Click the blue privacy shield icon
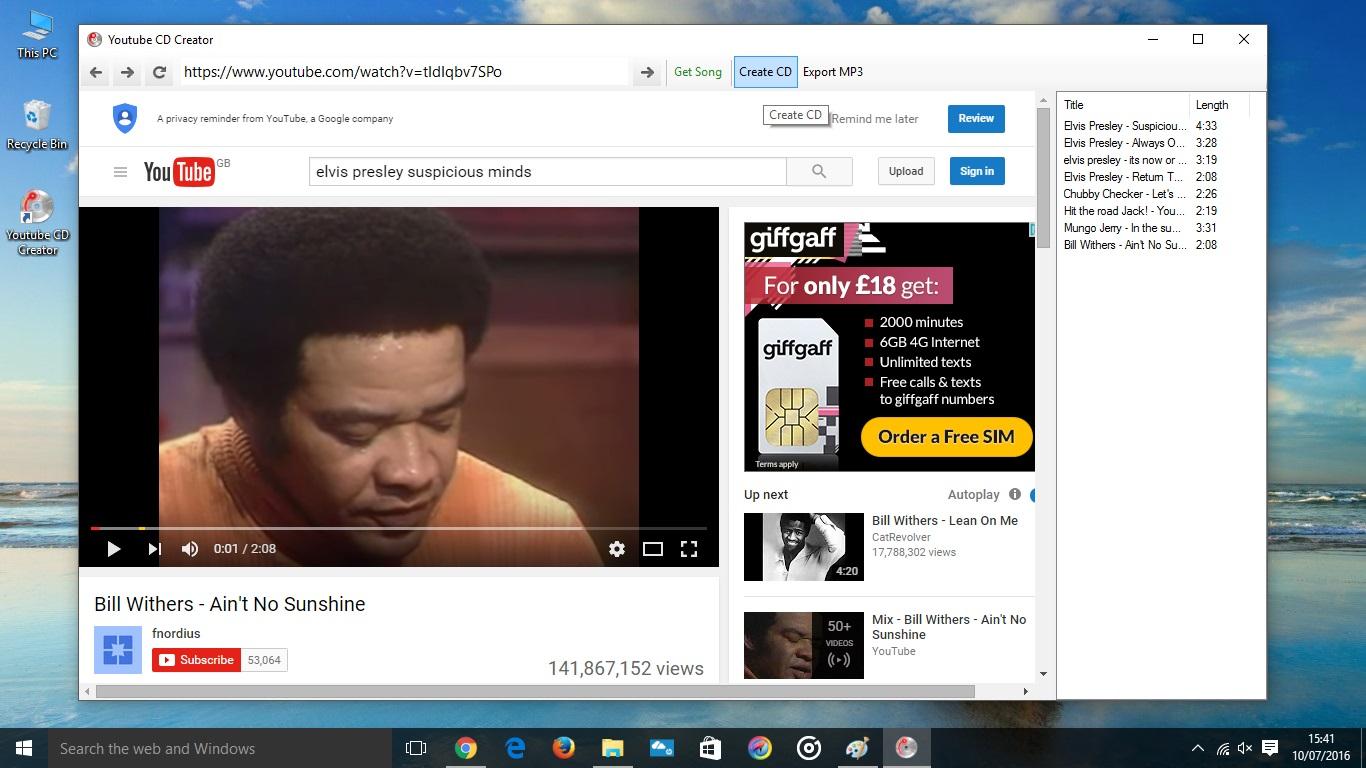The image size is (1366, 768). [125, 118]
